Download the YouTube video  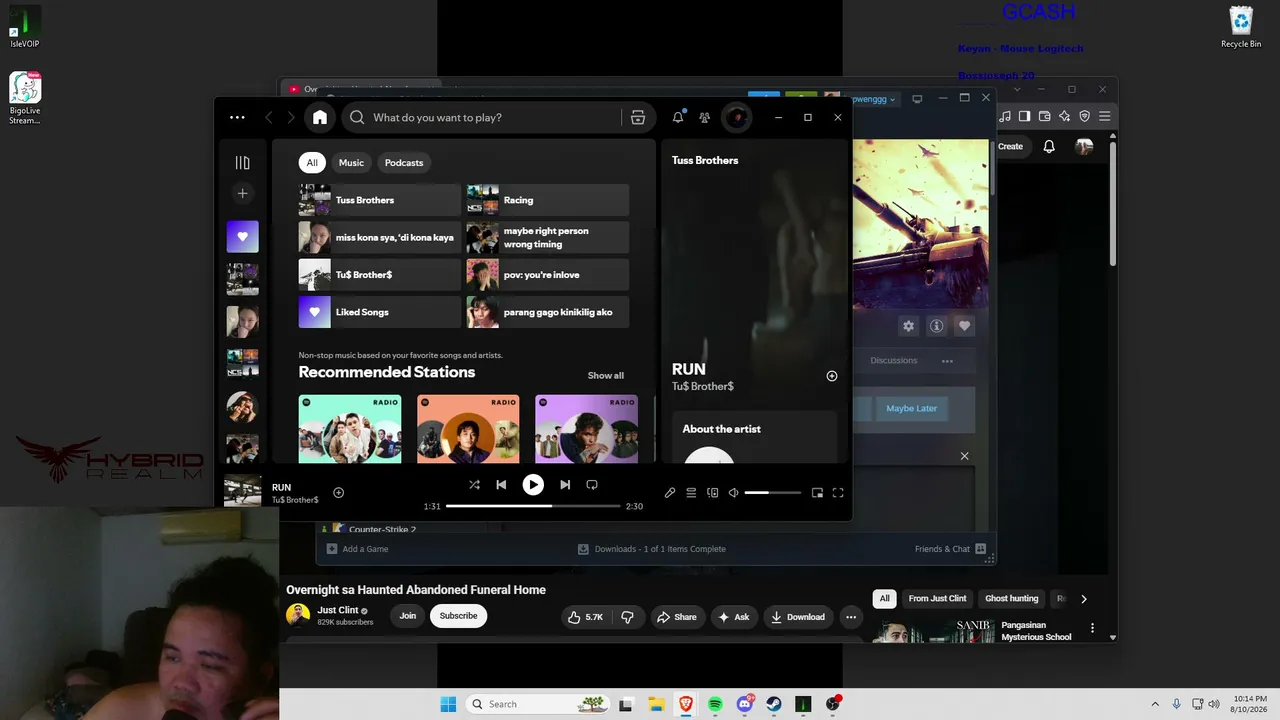pyautogui.click(x=797, y=617)
